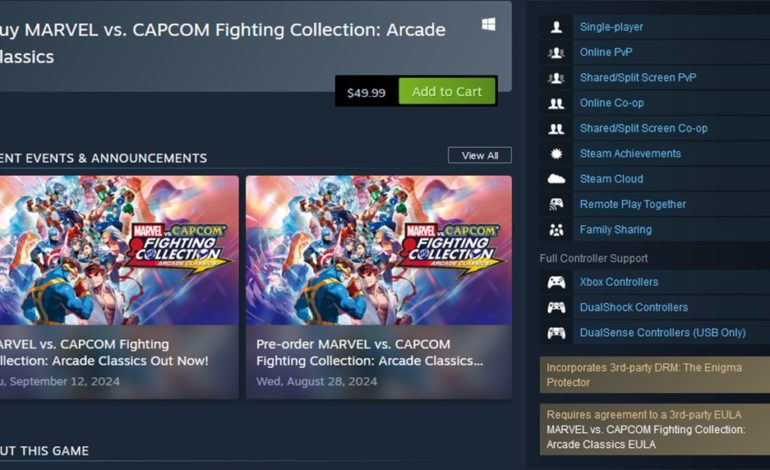The image size is (770, 470).
Task: Open the Pre-order announcement thumbnail image
Action: click(378, 250)
